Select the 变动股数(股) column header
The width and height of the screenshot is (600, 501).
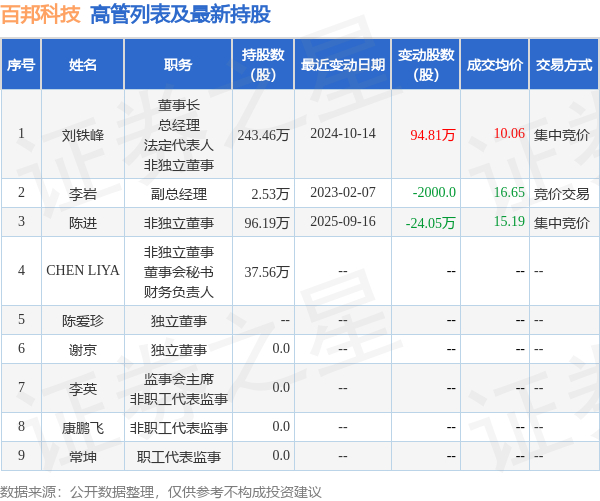(426, 65)
